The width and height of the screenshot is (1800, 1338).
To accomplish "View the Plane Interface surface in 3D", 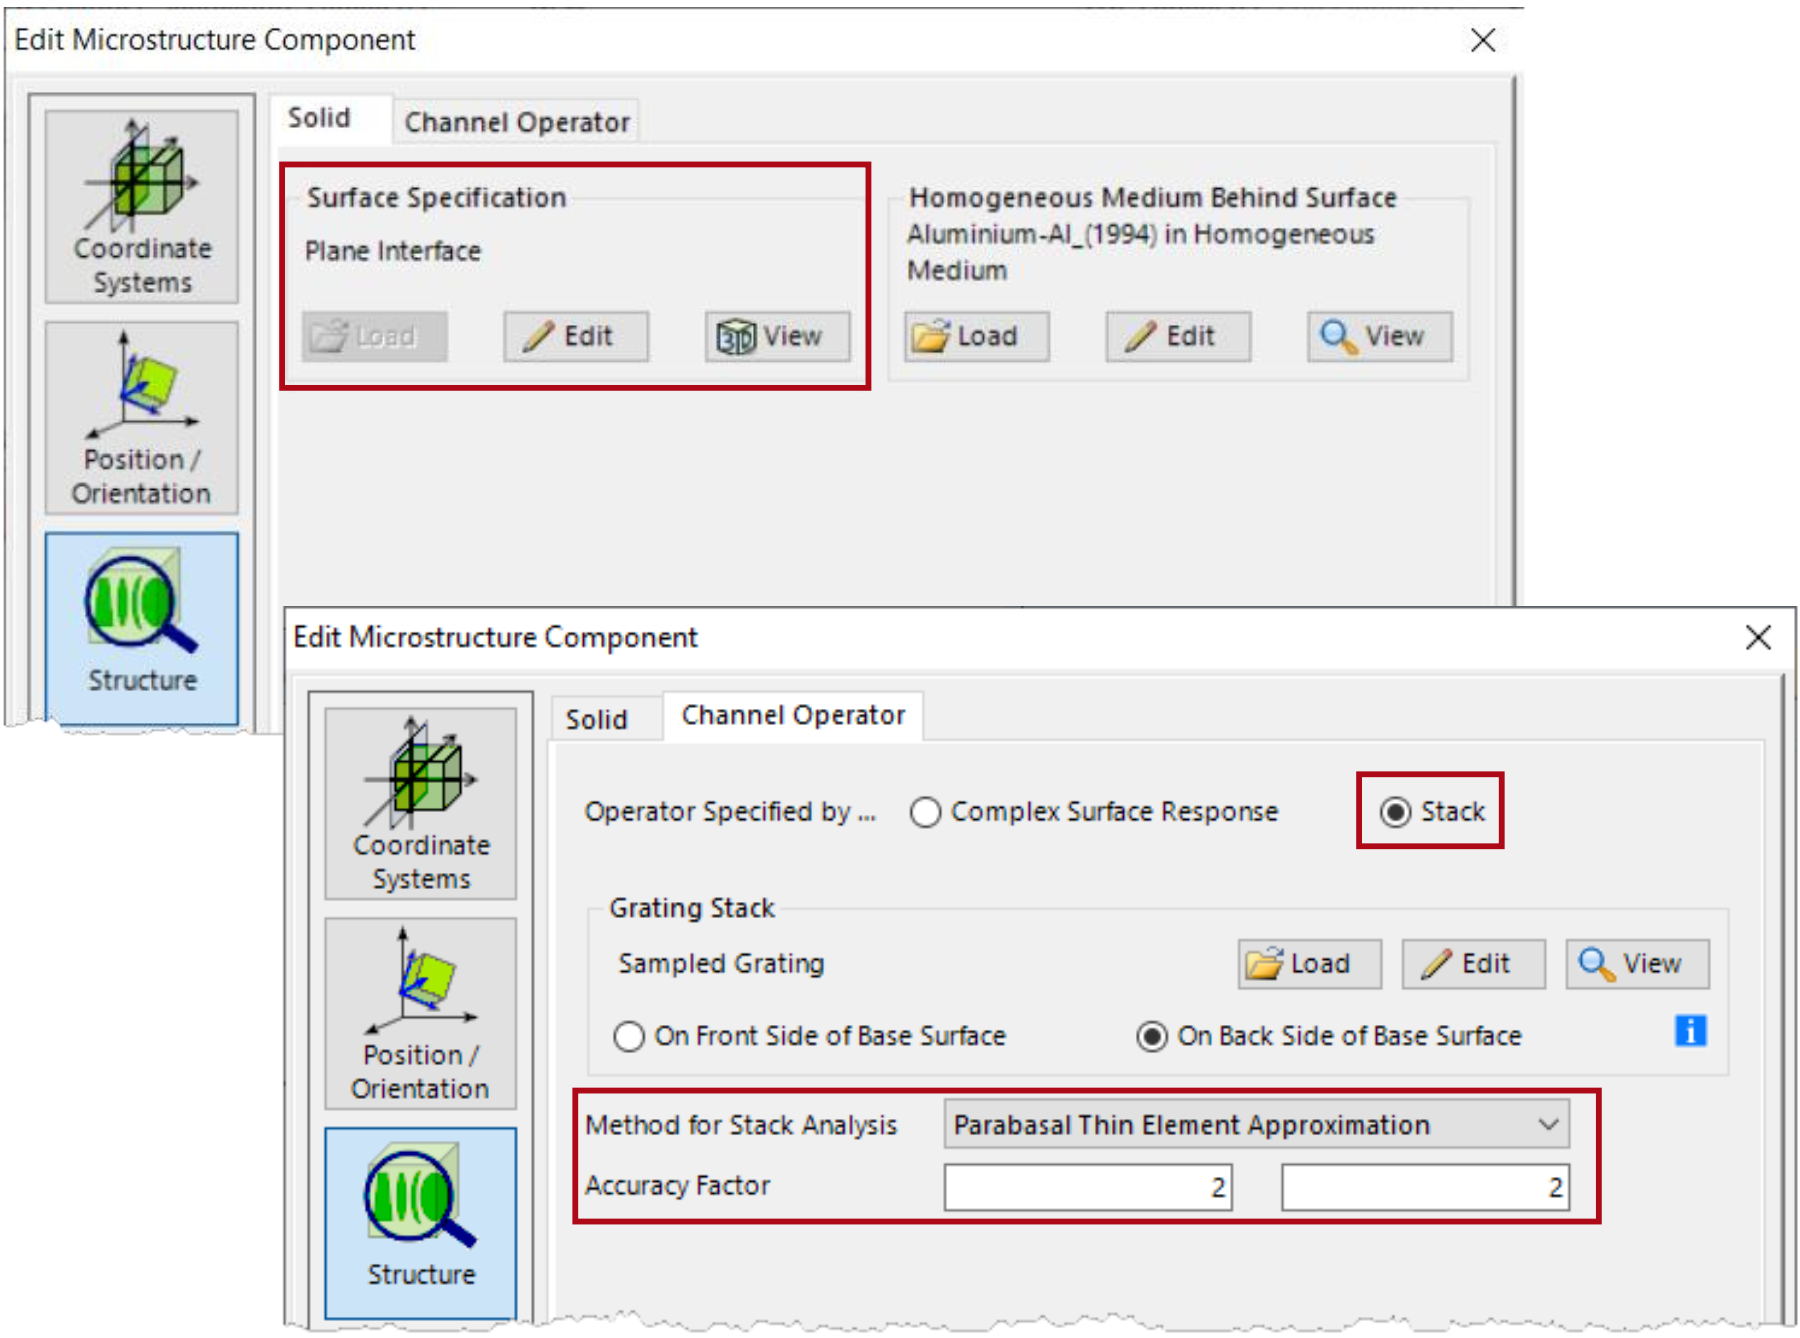I will click(777, 336).
